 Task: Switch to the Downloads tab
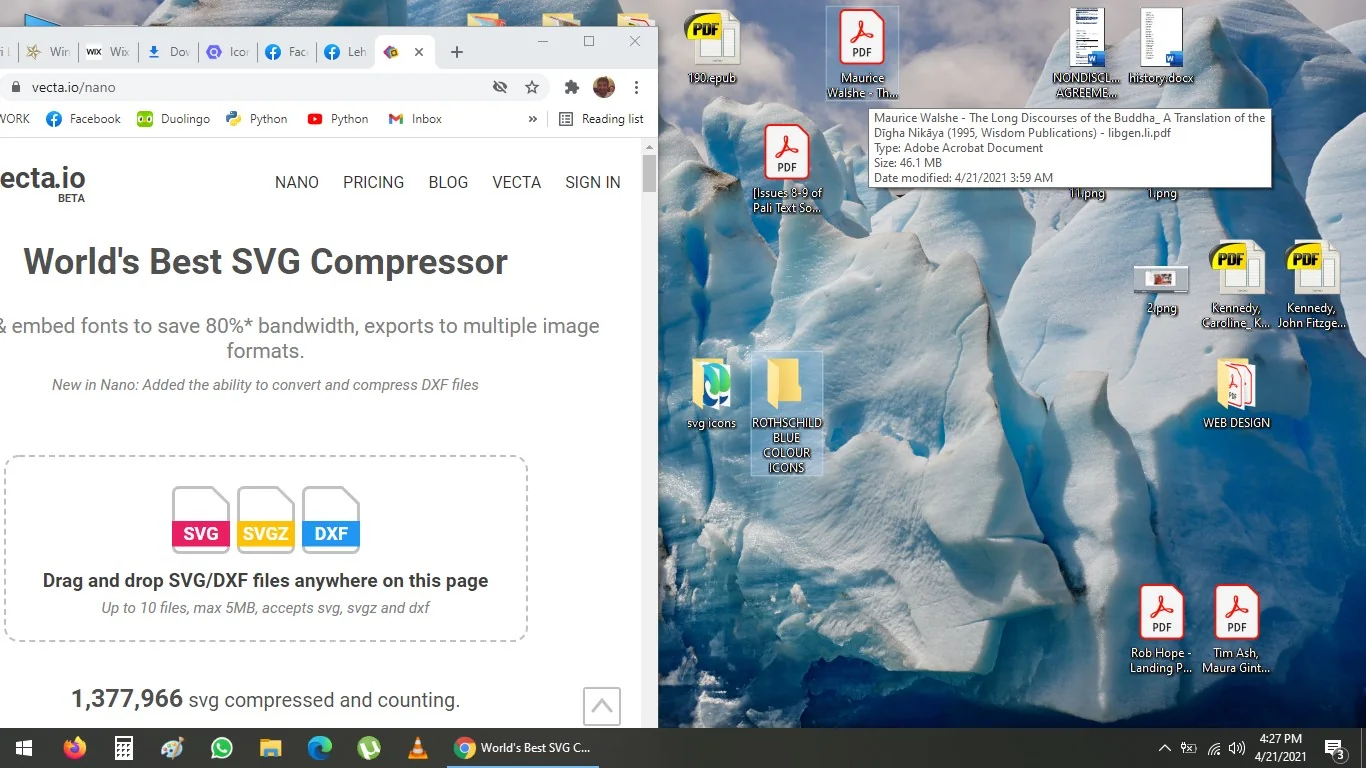coord(168,52)
